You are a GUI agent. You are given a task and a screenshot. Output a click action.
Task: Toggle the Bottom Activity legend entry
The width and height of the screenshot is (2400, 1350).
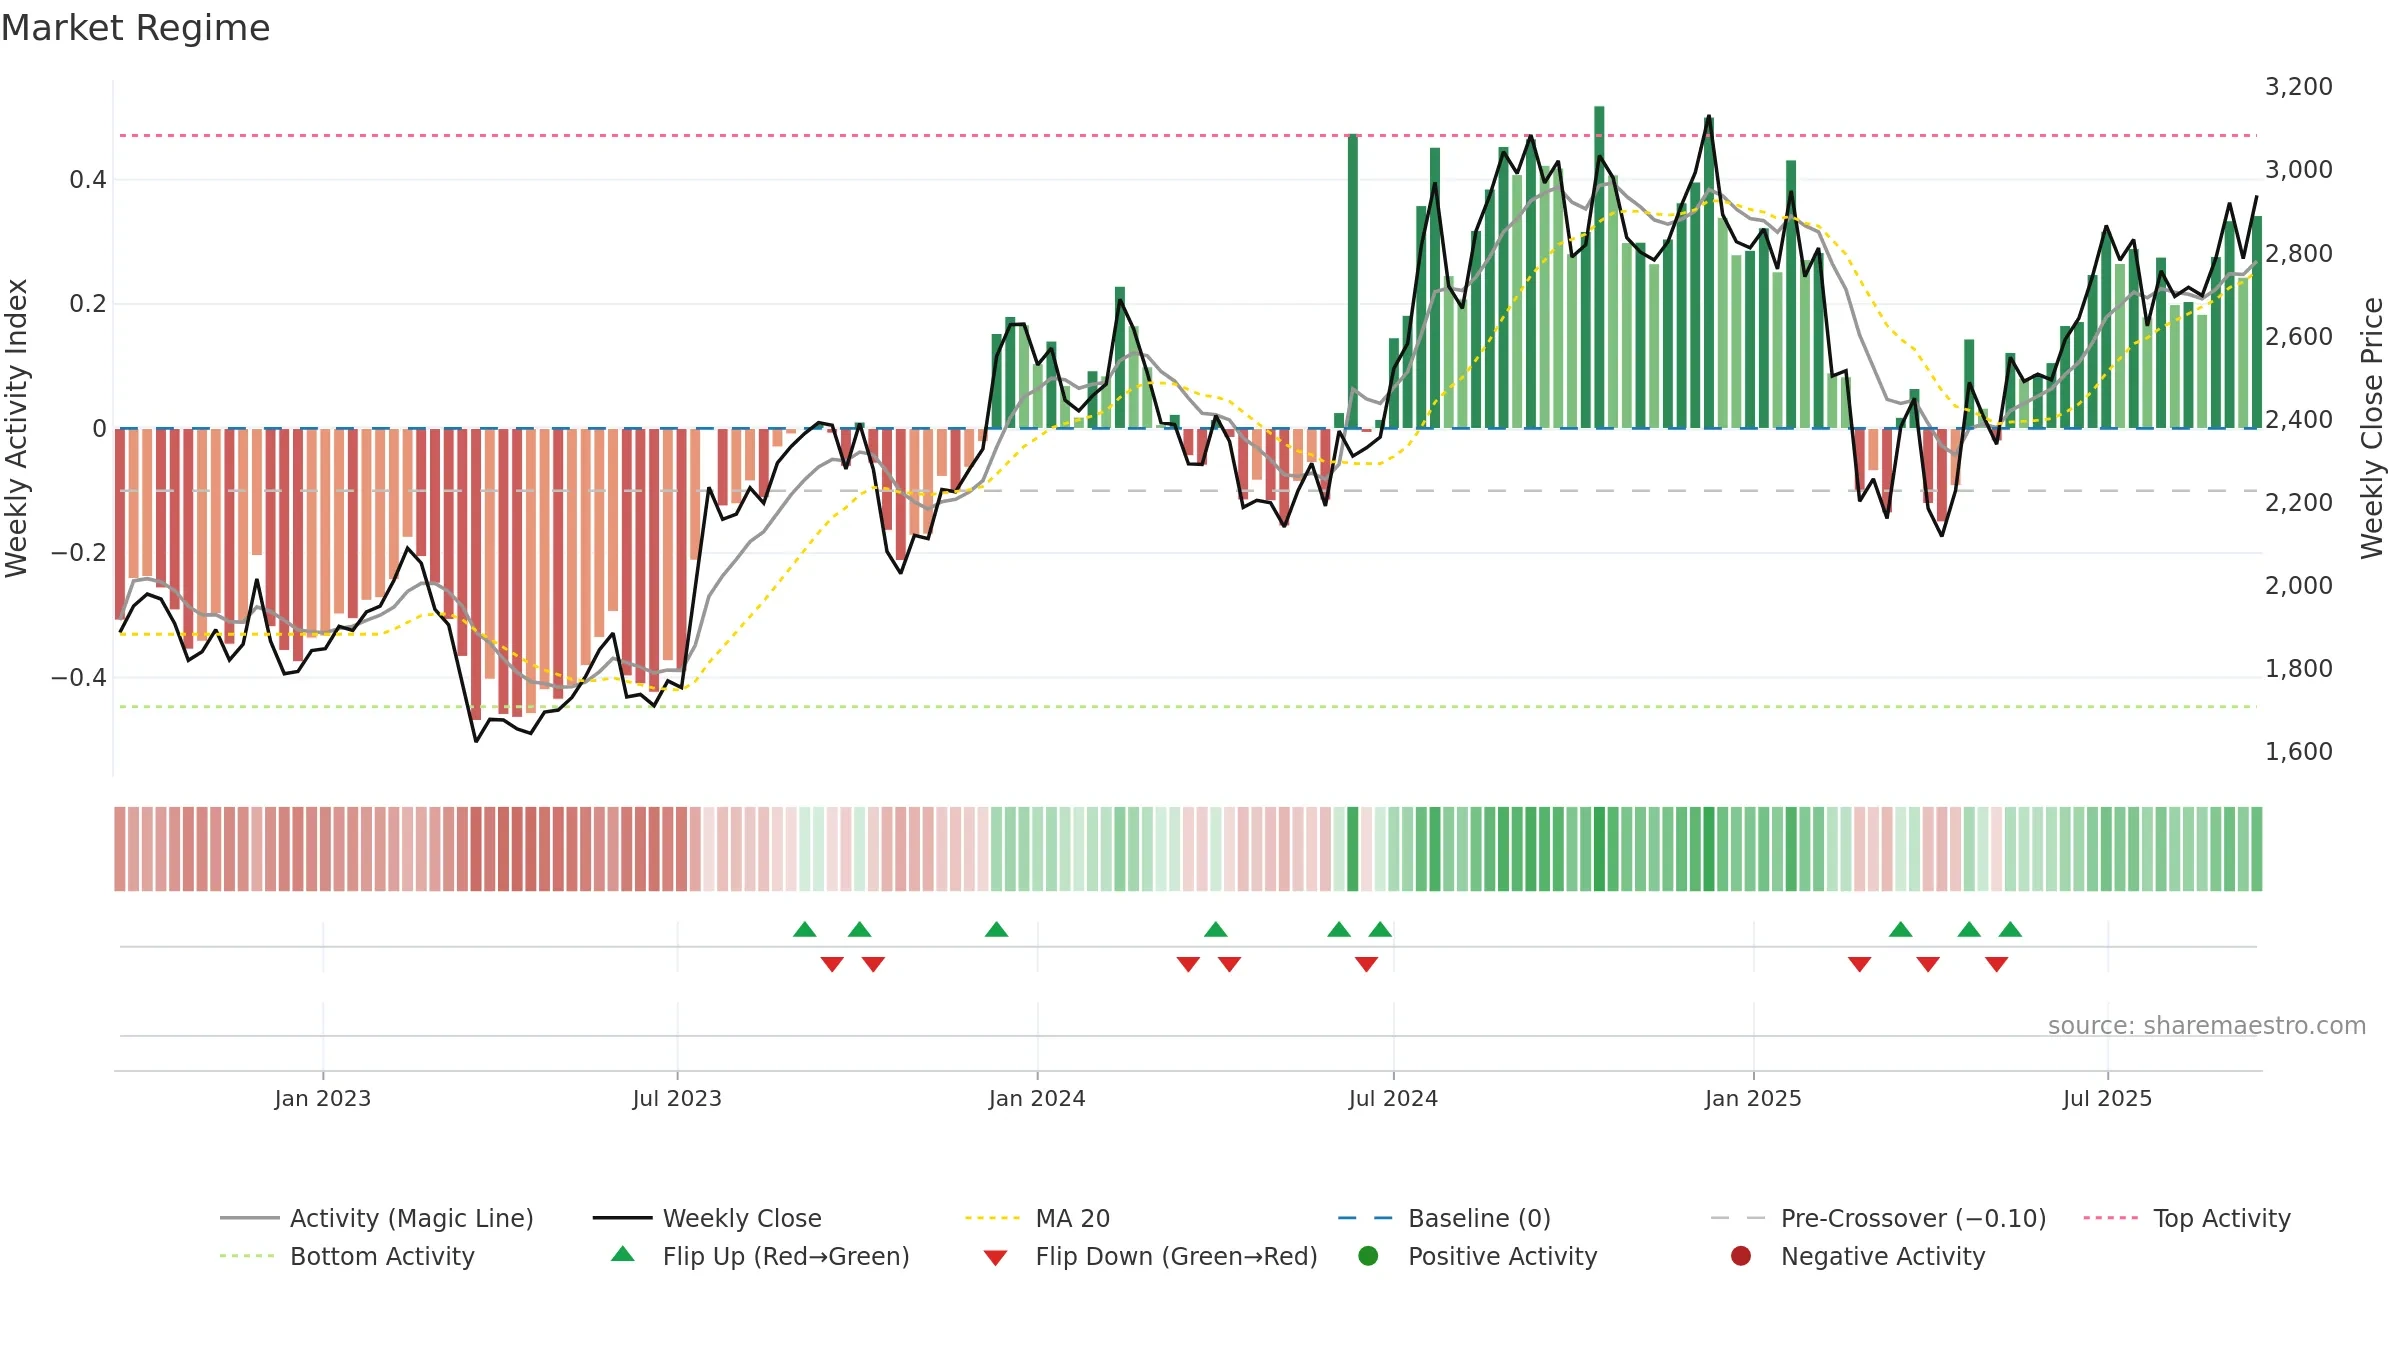click(x=347, y=1256)
